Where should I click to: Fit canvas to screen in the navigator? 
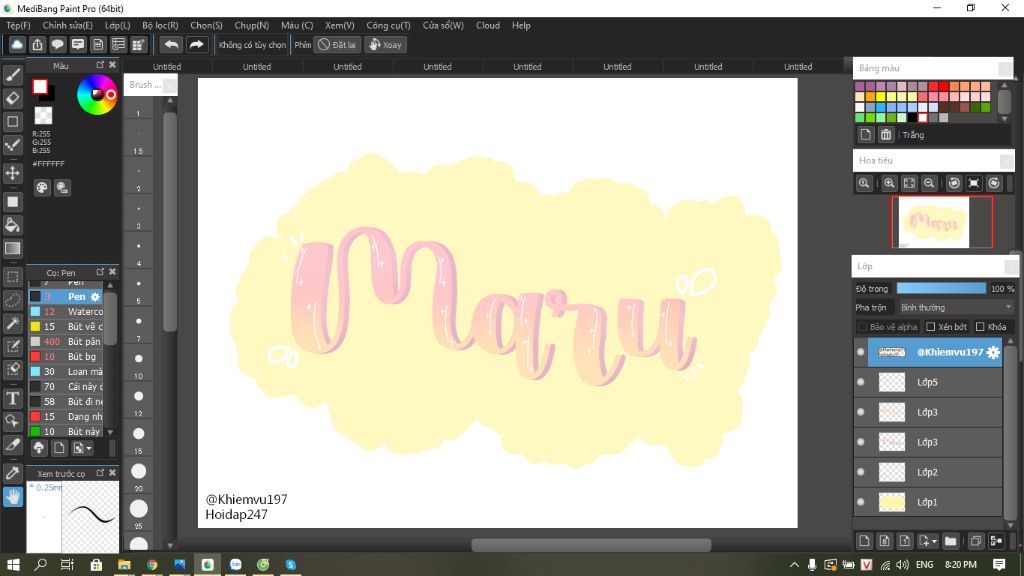click(909, 184)
